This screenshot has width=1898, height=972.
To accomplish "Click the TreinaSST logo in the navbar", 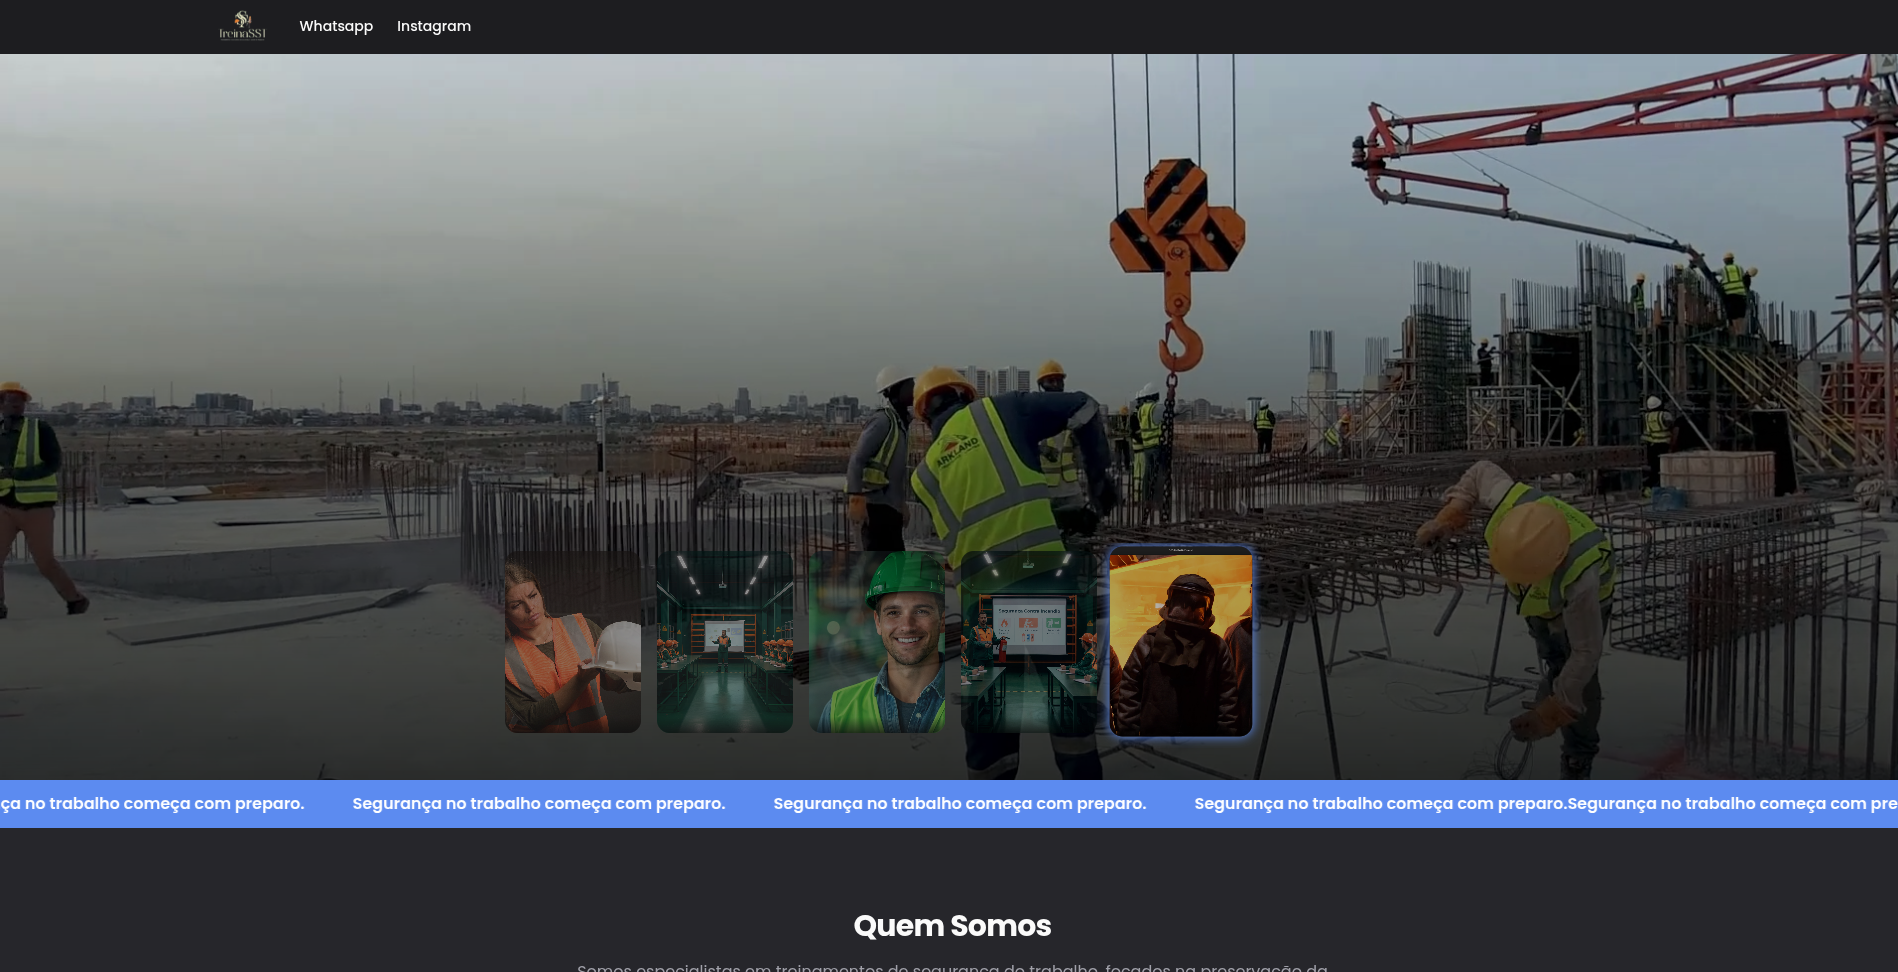I will [242, 26].
